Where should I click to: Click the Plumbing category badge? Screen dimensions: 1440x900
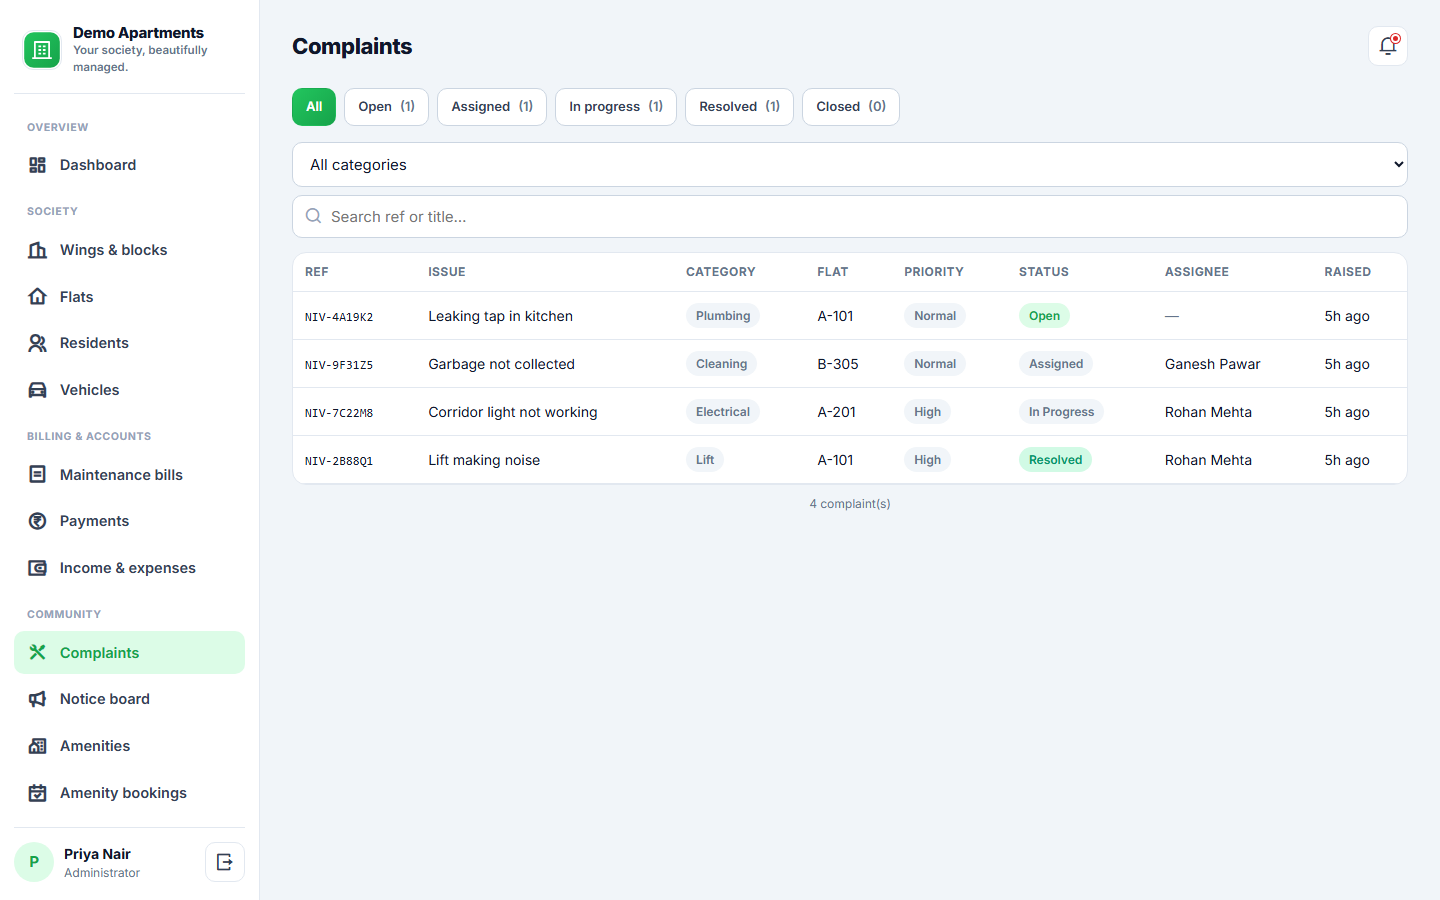tap(723, 316)
